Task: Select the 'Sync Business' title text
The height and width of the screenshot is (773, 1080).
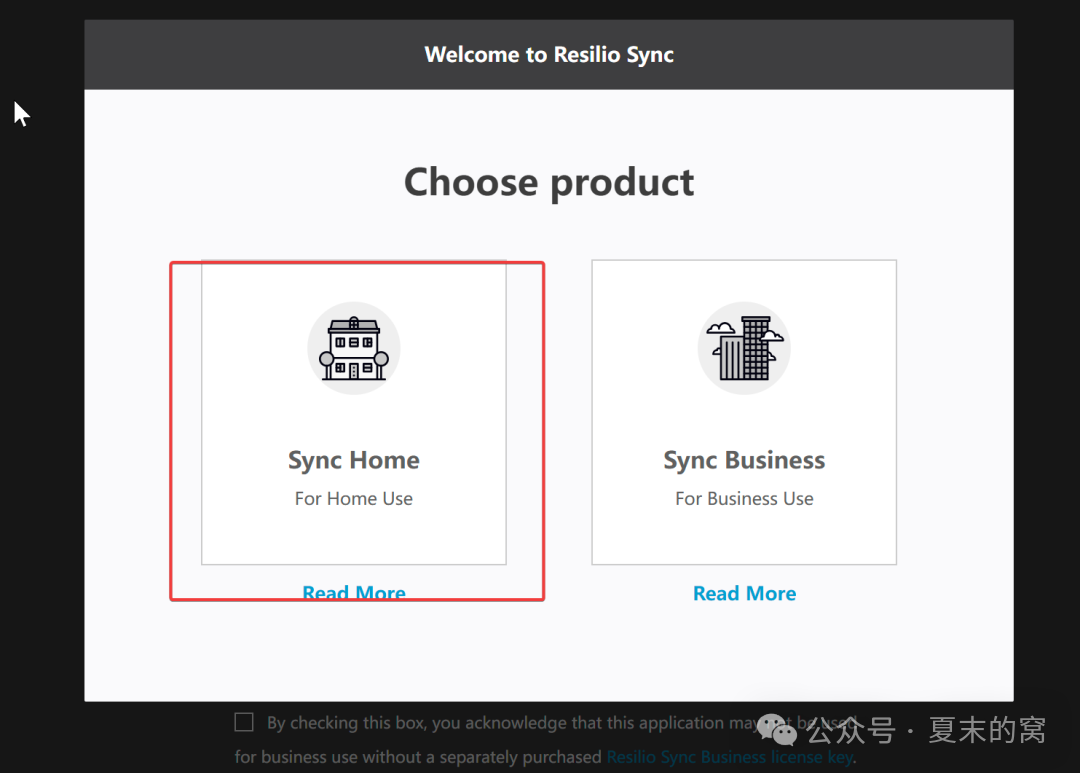Action: point(744,460)
